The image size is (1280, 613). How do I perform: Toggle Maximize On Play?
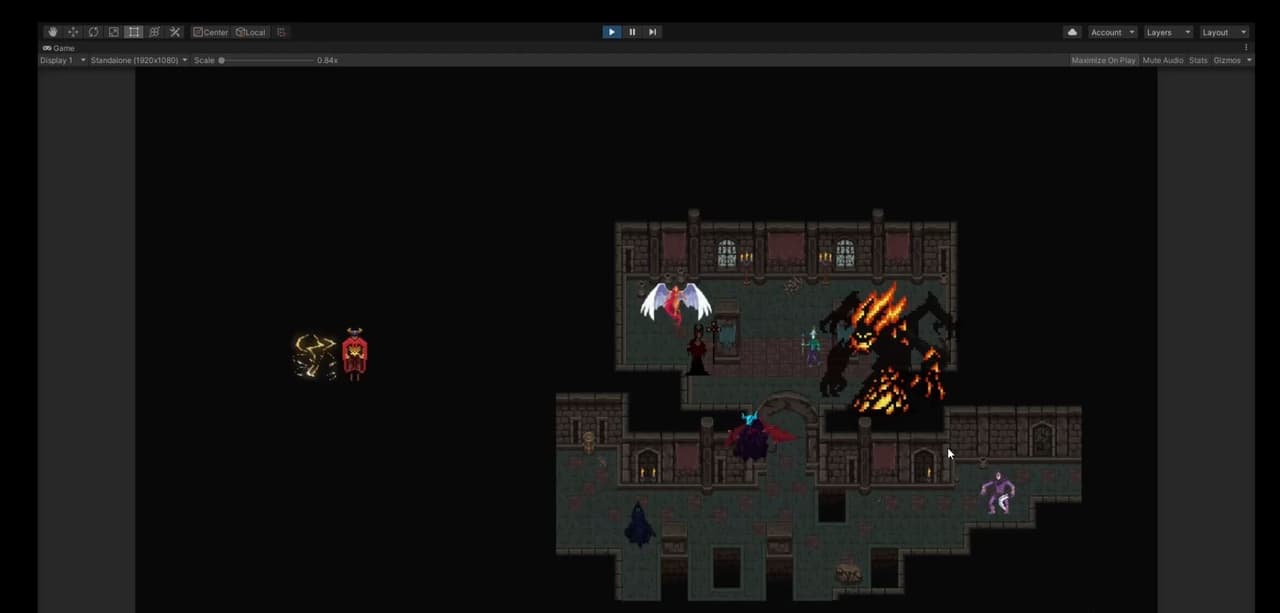[1103, 60]
